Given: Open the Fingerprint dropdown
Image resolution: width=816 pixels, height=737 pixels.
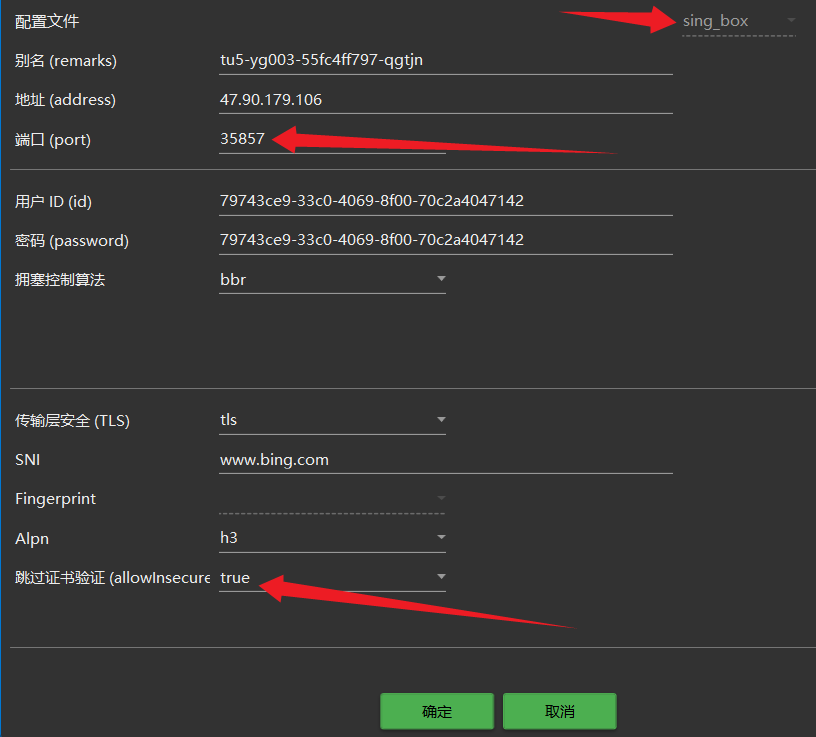Looking at the screenshot, I should point(332,499).
